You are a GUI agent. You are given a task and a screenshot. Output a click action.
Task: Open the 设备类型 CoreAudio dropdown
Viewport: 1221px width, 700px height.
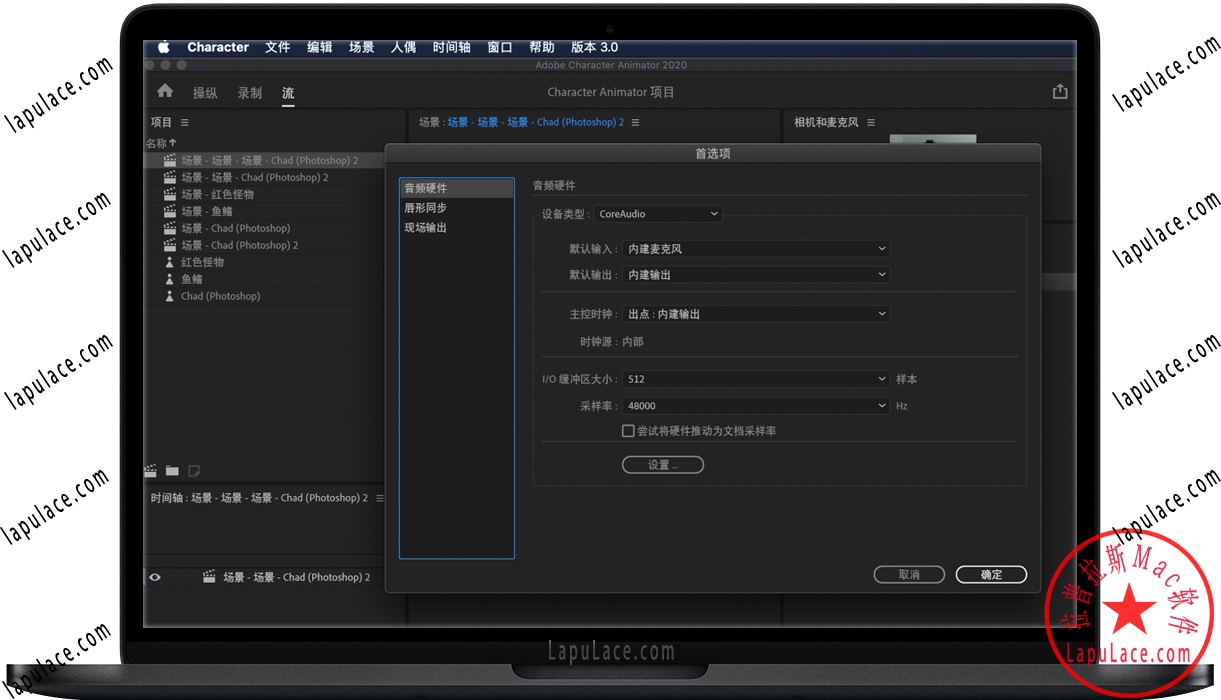(x=657, y=213)
